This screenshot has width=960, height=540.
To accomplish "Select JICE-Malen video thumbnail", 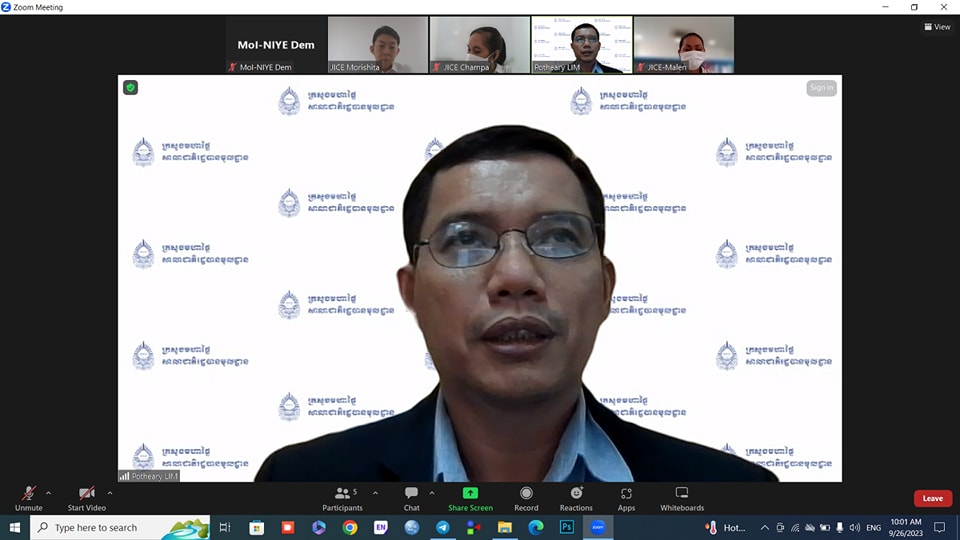I will (684, 45).
